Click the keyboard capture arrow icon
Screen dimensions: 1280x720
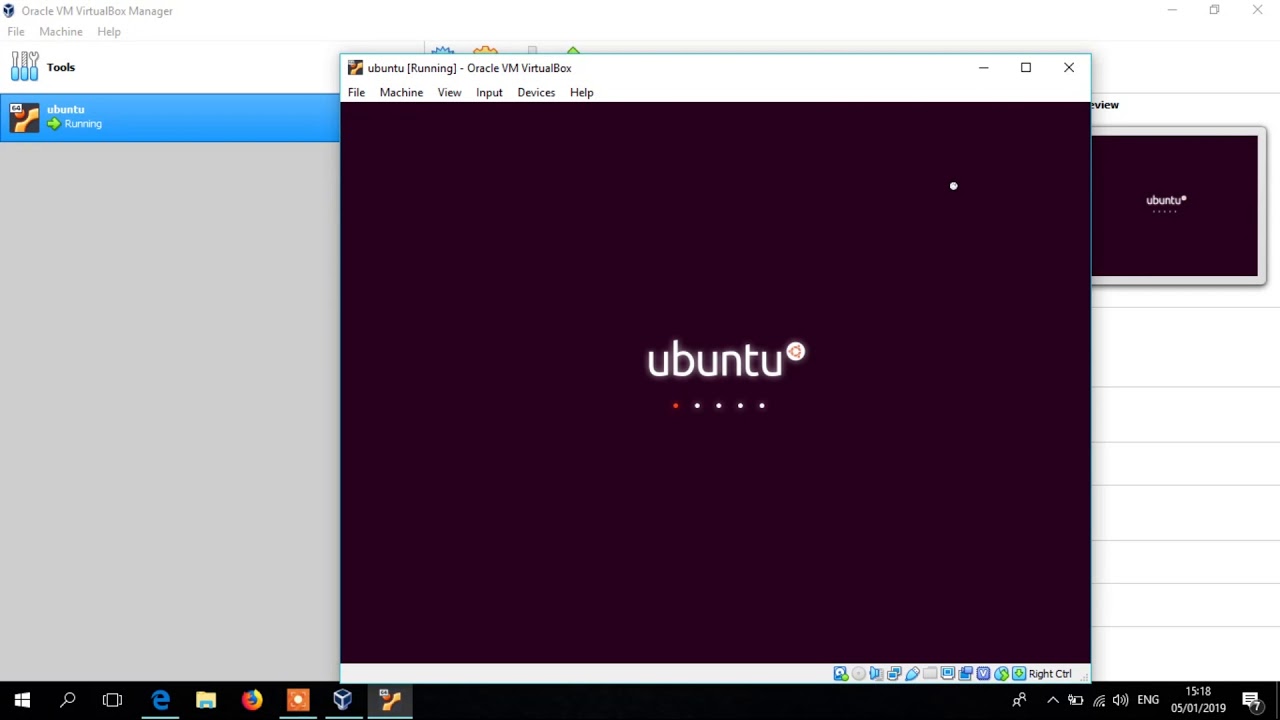[1019, 674]
